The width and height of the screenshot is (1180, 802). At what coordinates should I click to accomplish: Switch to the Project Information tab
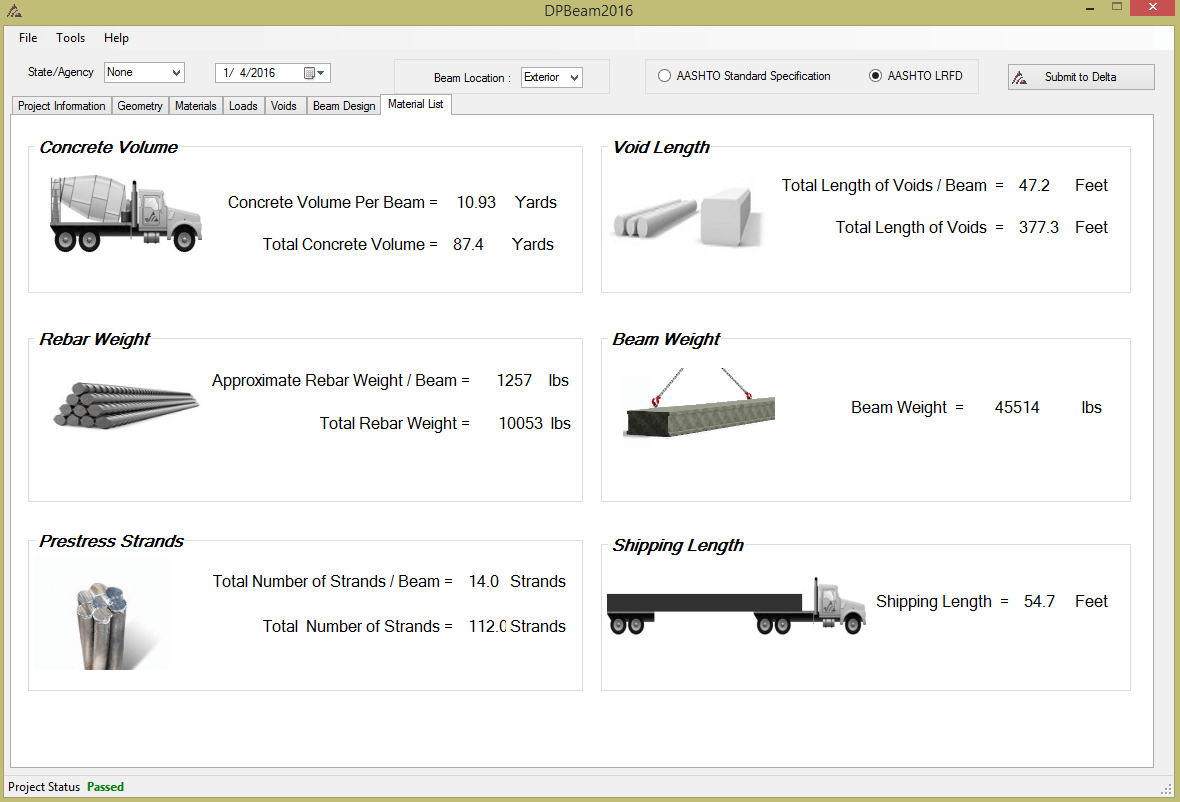click(x=61, y=106)
